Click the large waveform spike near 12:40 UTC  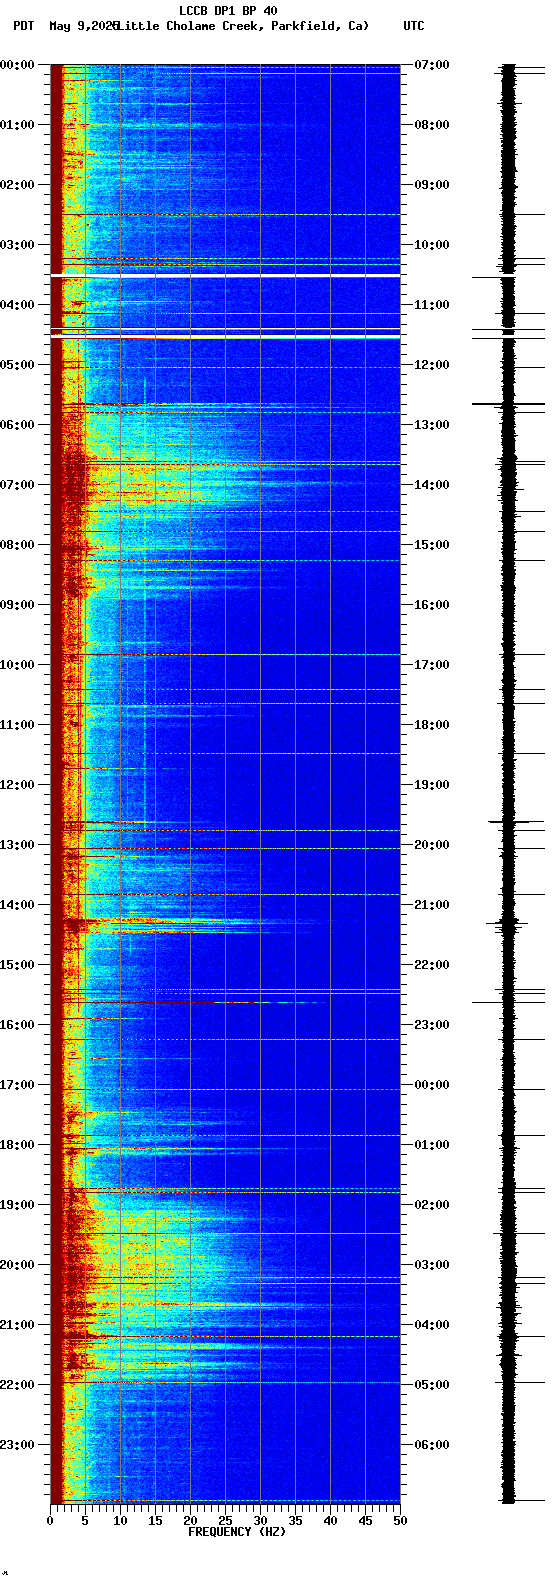click(x=508, y=404)
